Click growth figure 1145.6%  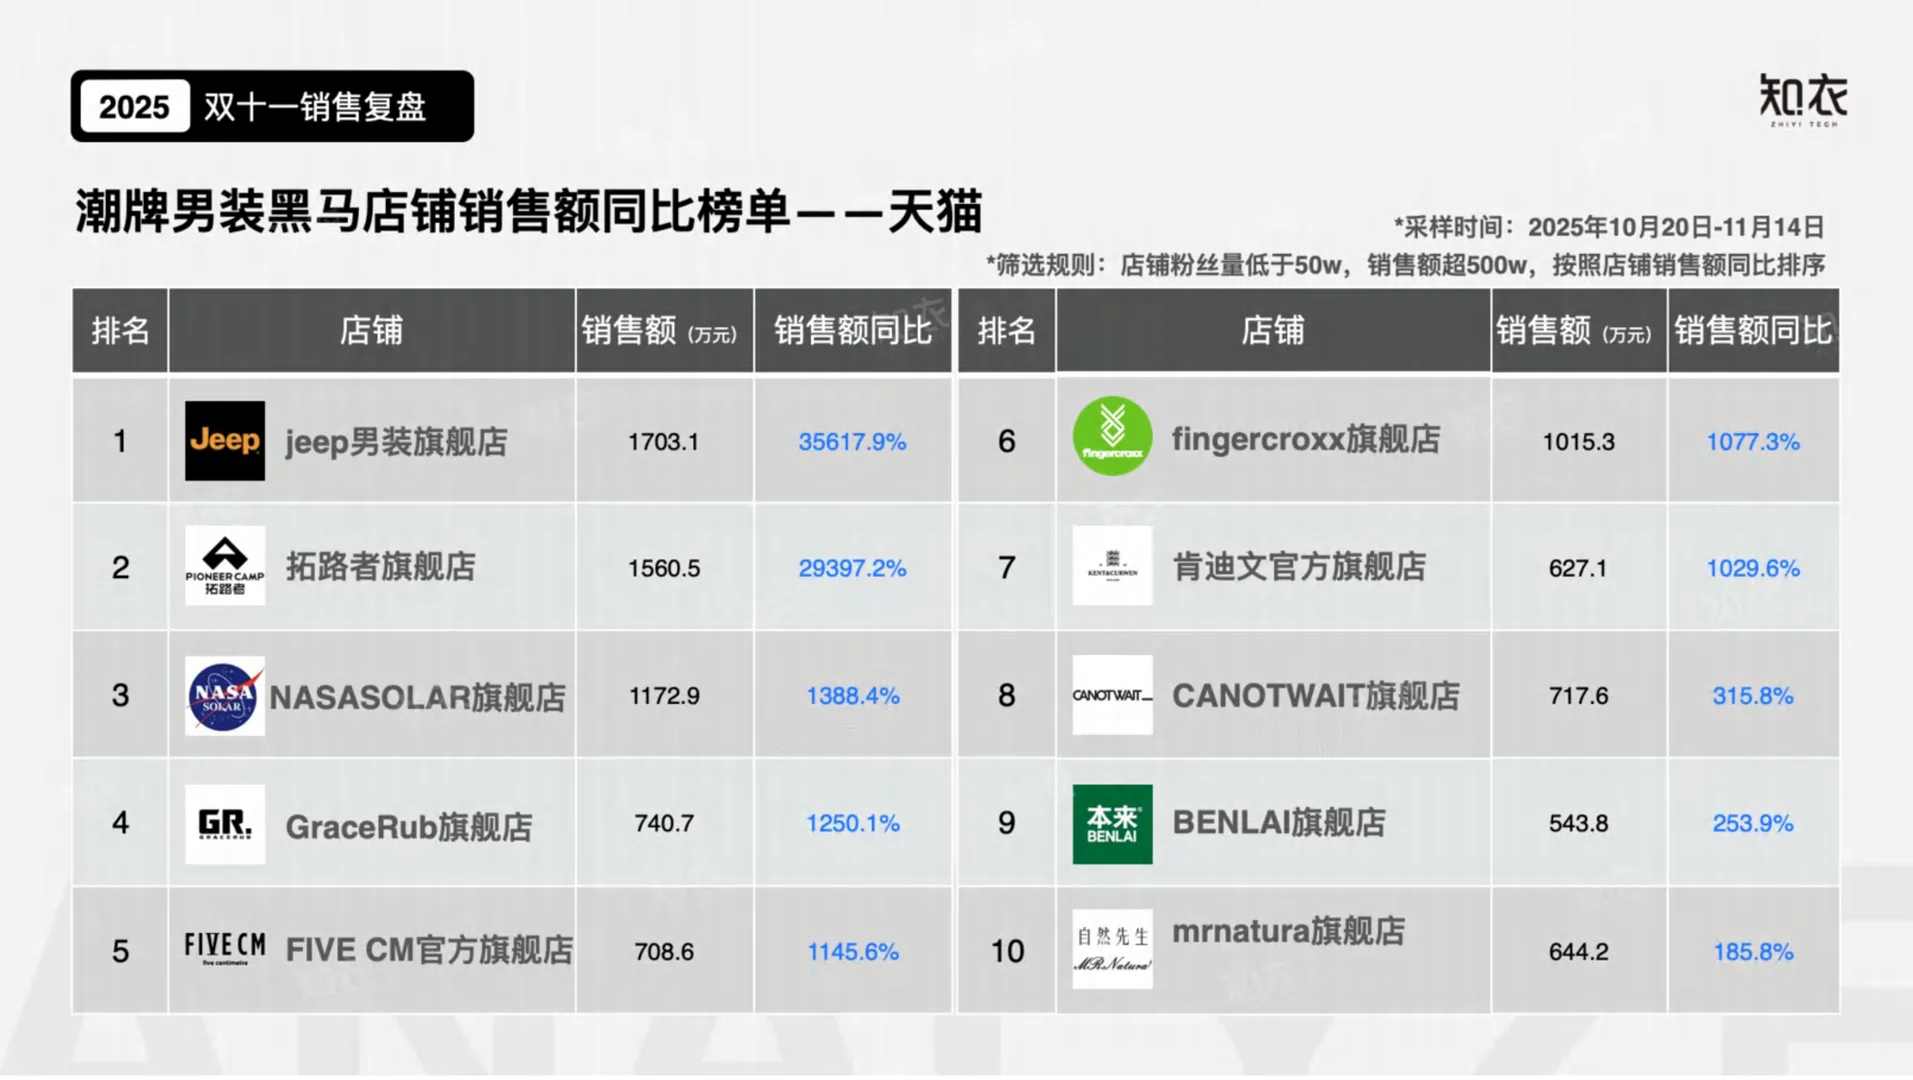pos(853,951)
